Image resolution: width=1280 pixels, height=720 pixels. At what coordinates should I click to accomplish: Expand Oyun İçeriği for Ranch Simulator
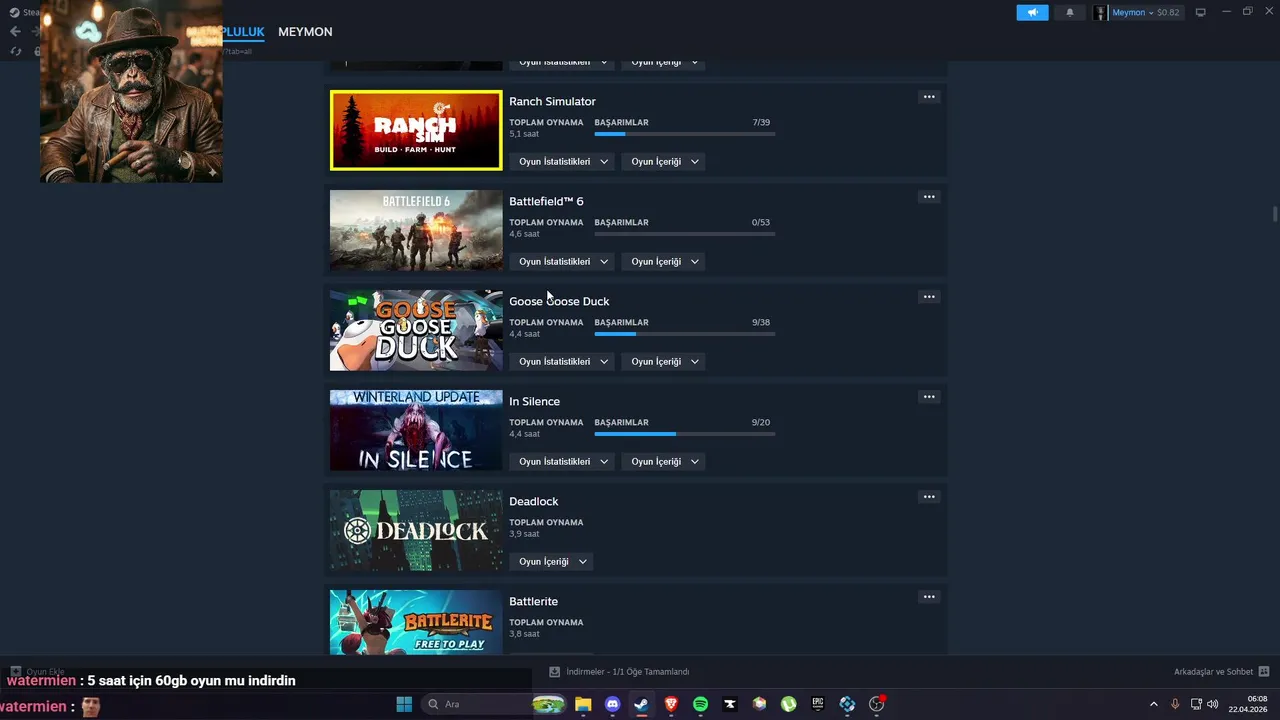(663, 161)
